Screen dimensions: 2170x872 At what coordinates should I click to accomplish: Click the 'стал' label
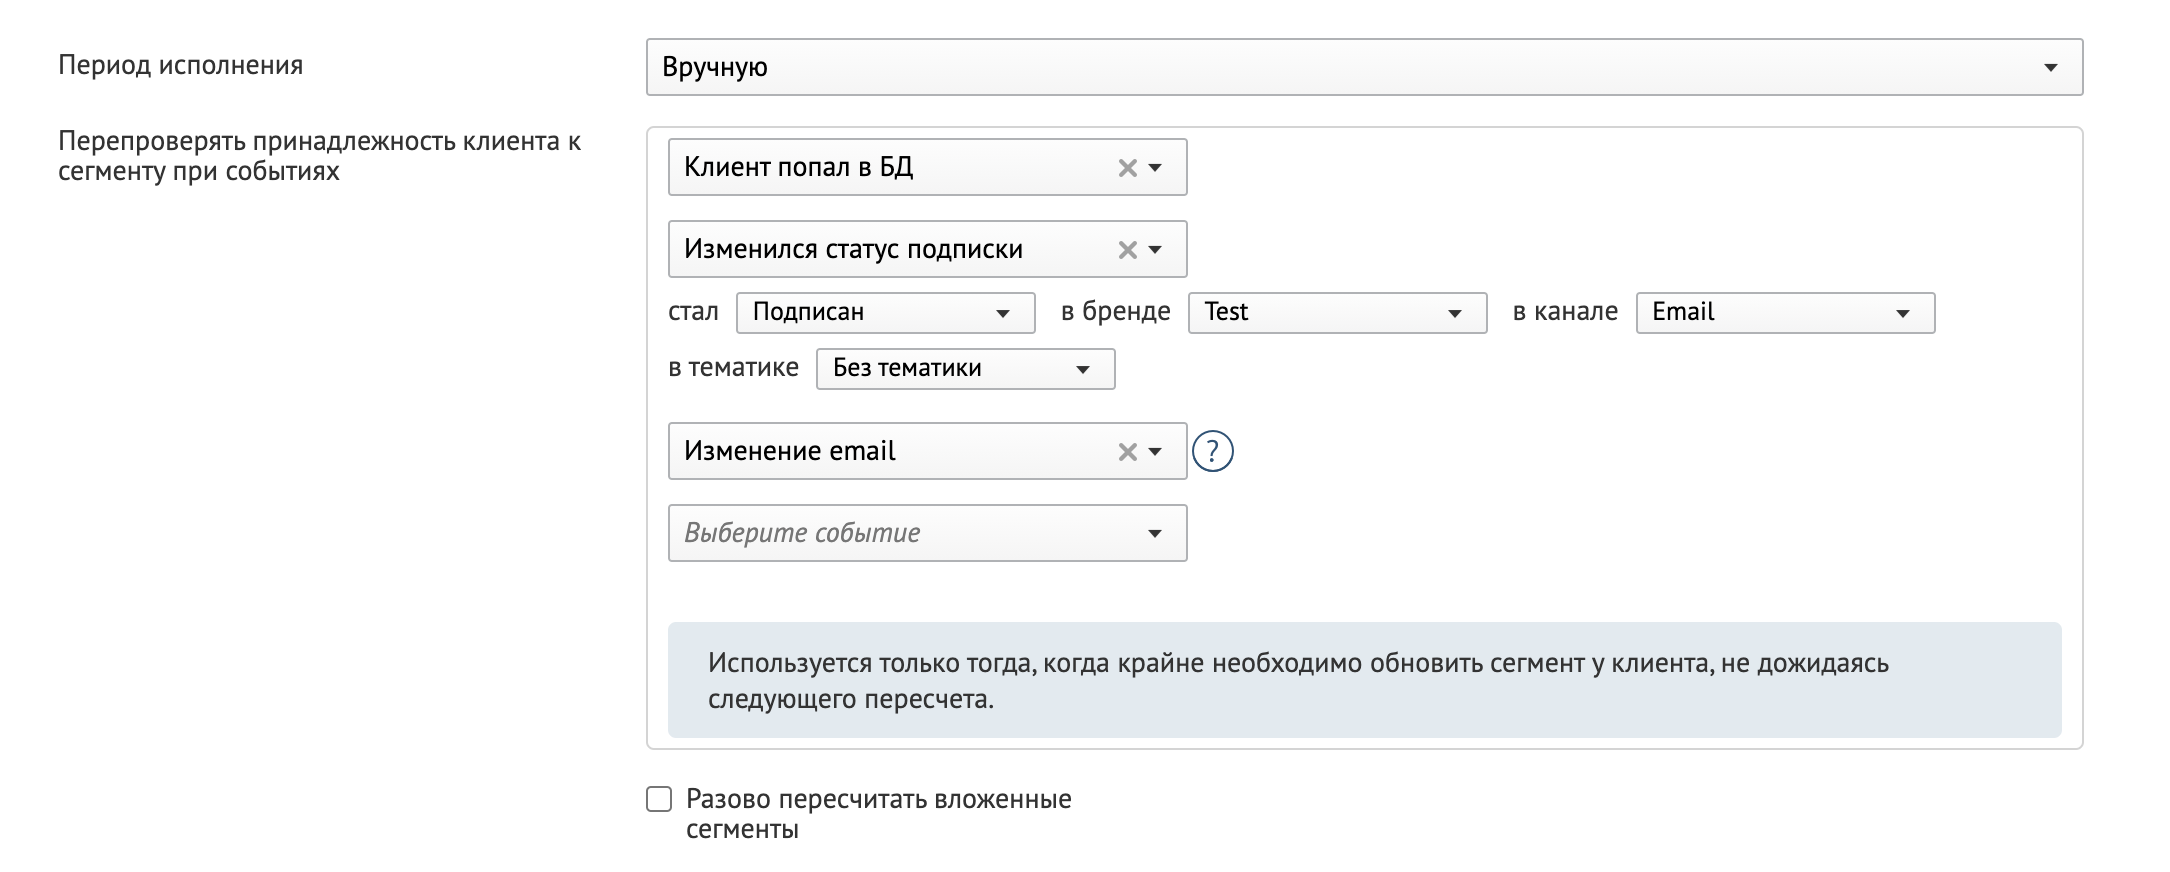click(693, 312)
